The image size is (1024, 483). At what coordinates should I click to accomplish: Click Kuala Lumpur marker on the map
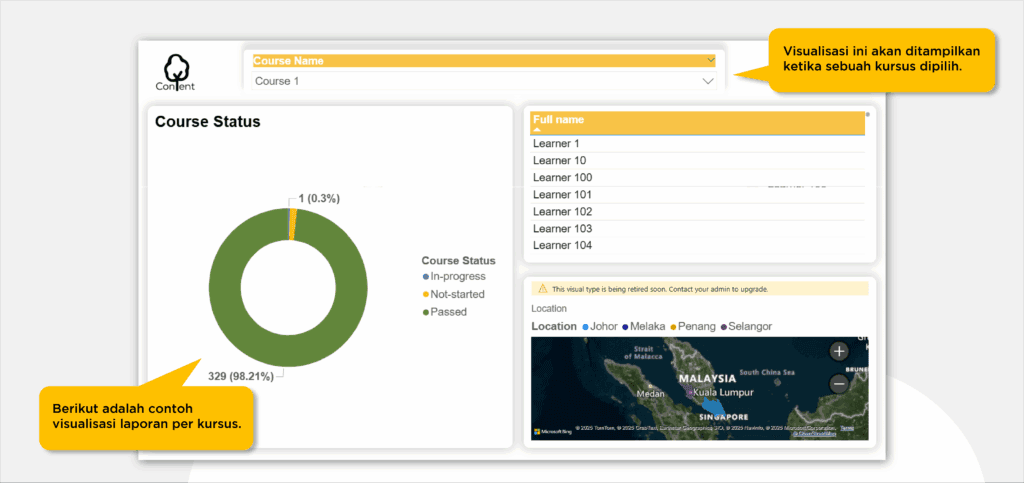[x=690, y=393]
